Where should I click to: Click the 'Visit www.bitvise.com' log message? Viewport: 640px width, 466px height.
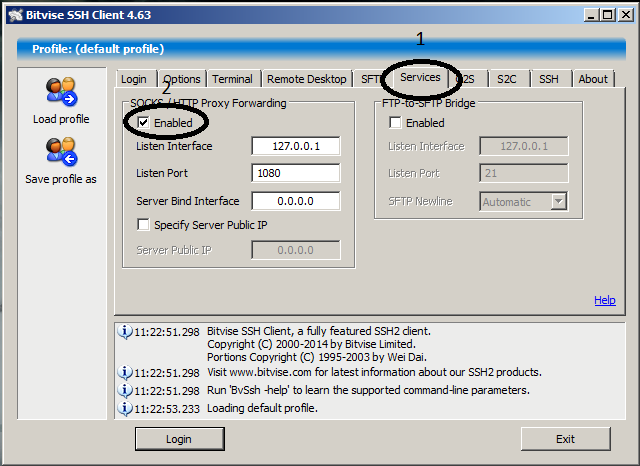tap(374, 372)
